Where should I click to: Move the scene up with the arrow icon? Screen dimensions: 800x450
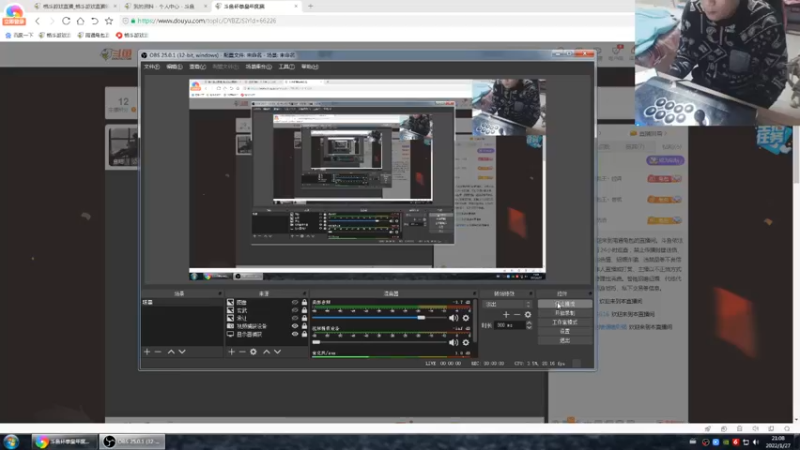(171, 352)
